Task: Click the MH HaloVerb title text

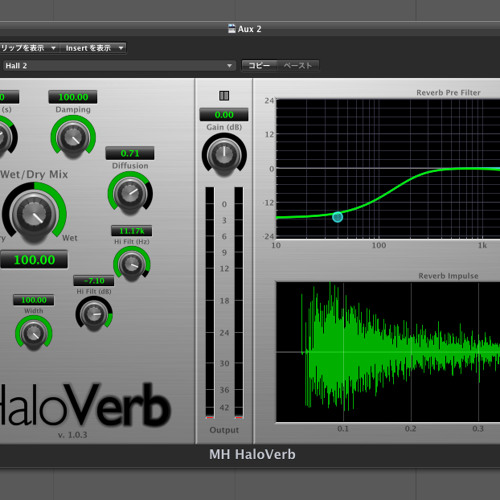Action: (x=252, y=454)
